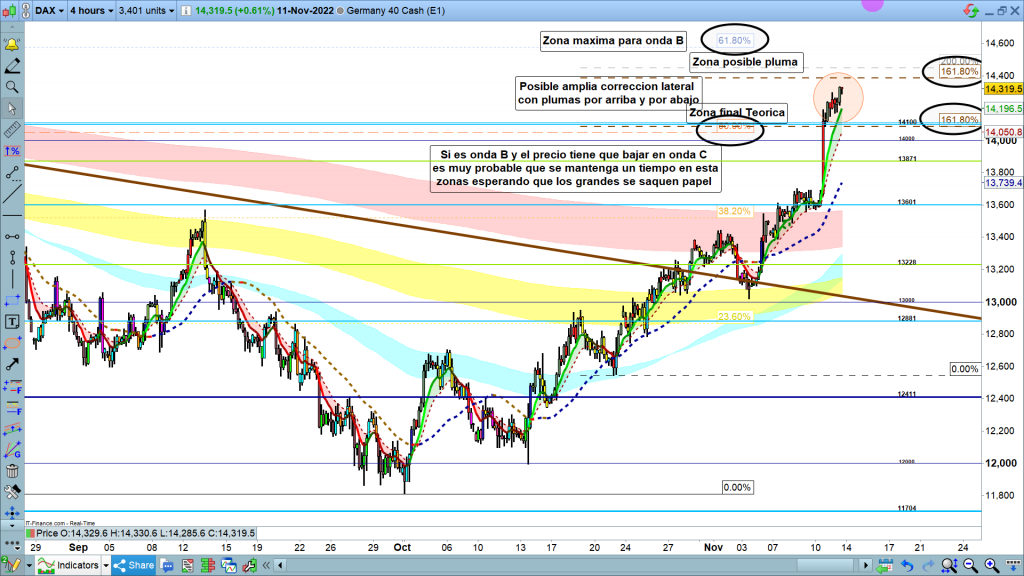Click the current price label 14,319.5
The height and width of the screenshot is (576, 1024).
pos(1001,89)
